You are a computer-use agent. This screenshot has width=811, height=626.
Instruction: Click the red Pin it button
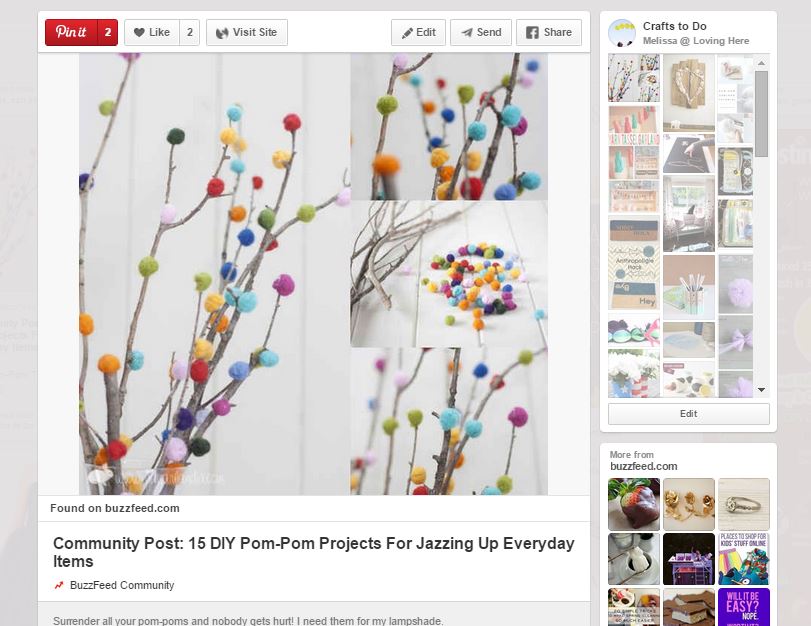(71, 33)
